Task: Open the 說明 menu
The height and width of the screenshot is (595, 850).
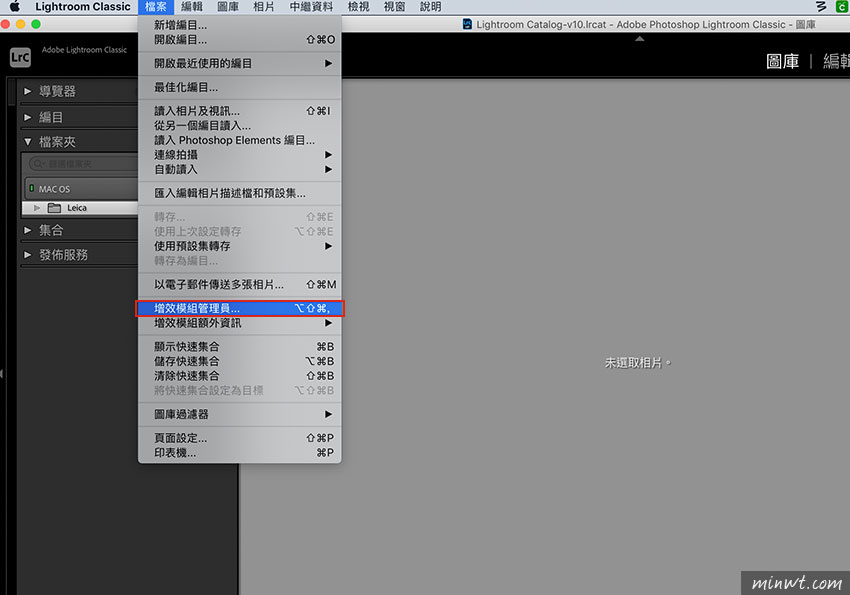Action: coord(431,7)
